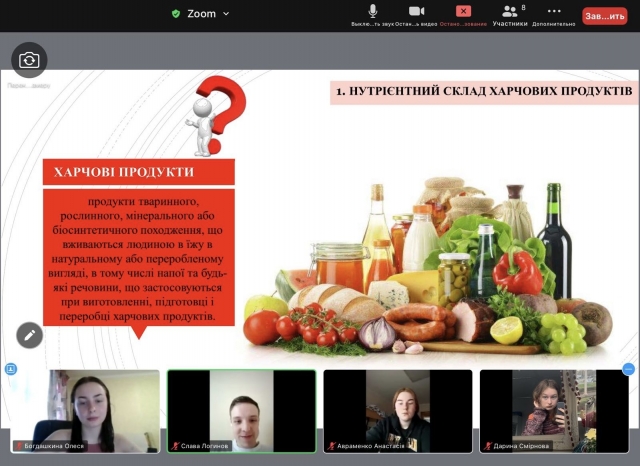
Task: Click the green security shield icon
Action: [x=176, y=14]
